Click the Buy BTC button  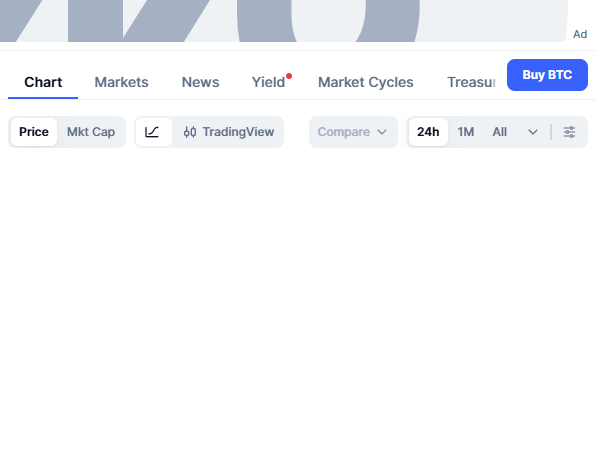(547, 75)
